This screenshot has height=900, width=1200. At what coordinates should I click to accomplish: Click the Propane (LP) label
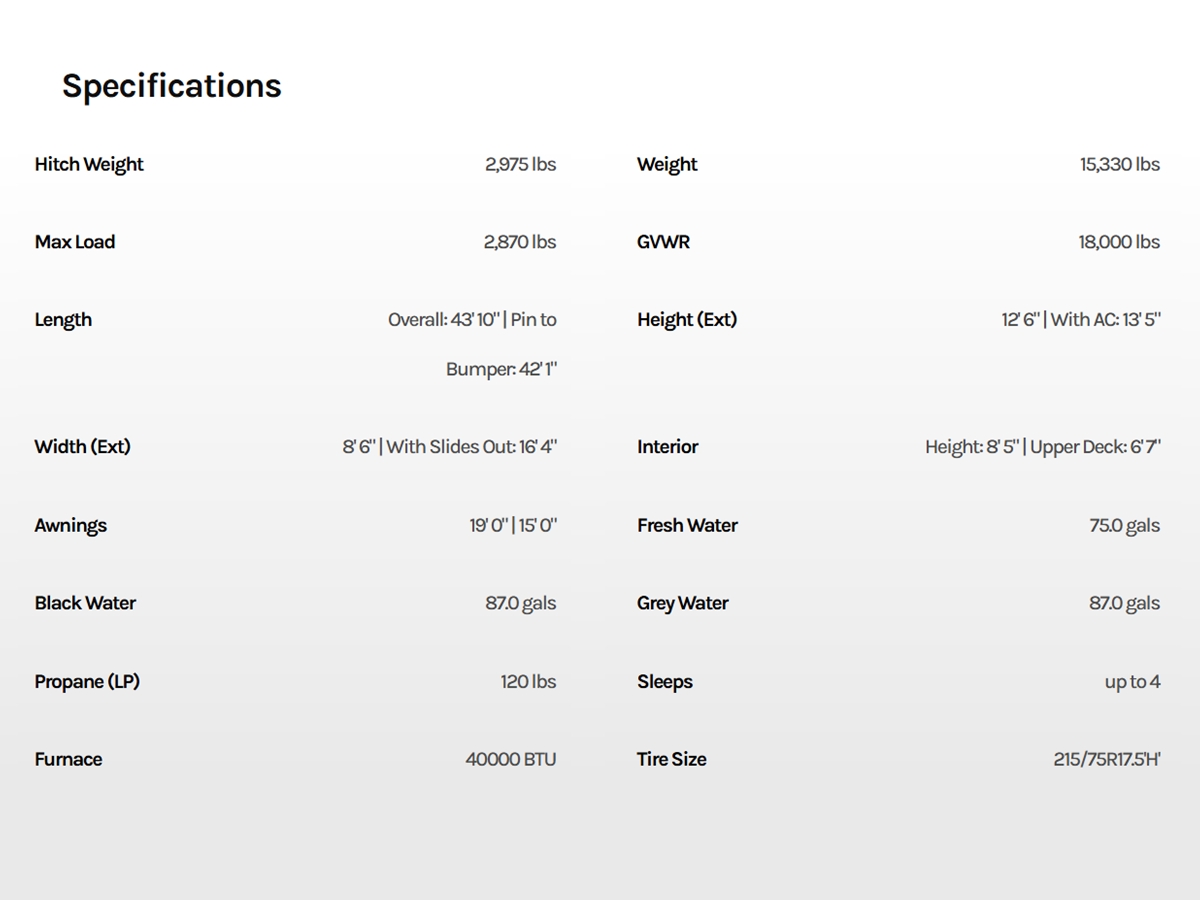(x=87, y=682)
